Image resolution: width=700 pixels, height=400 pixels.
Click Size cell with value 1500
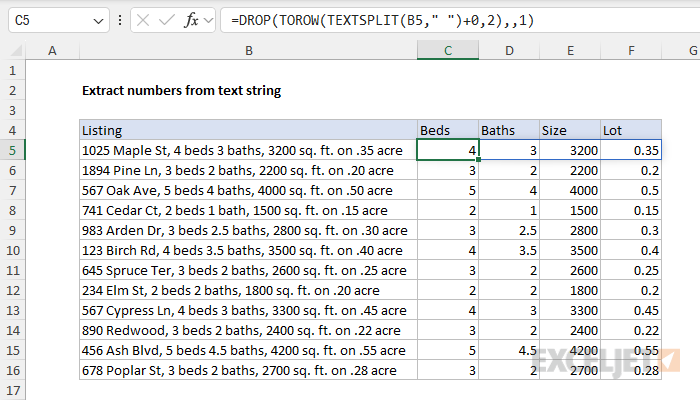click(x=570, y=210)
